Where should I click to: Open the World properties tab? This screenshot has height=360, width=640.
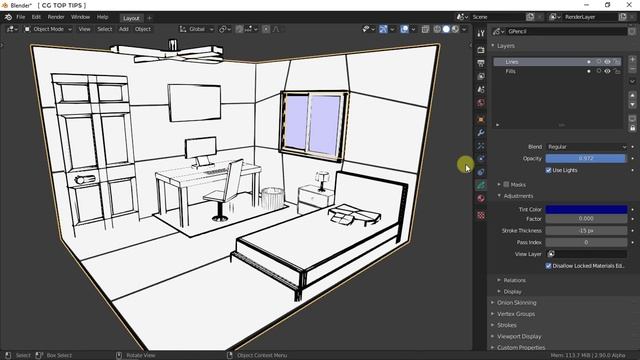pos(481,102)
